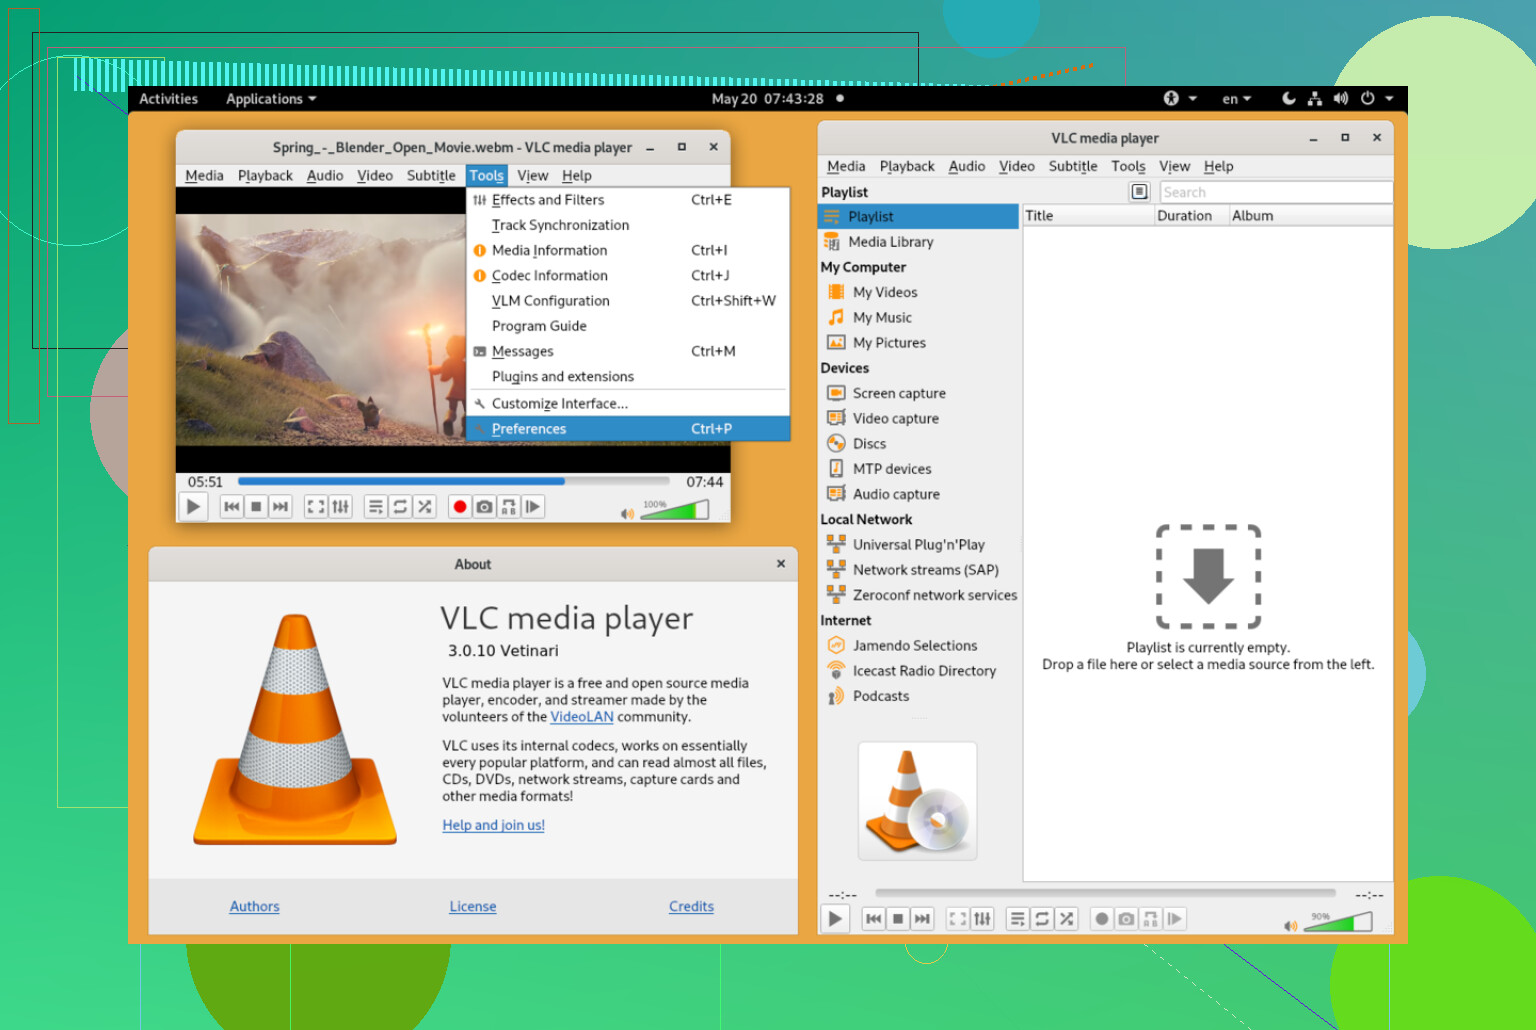This screenshot has width=1536, height=1030.
Task: Select Universal Plug'n'Play under Local Network
Action: click(918, 544)
